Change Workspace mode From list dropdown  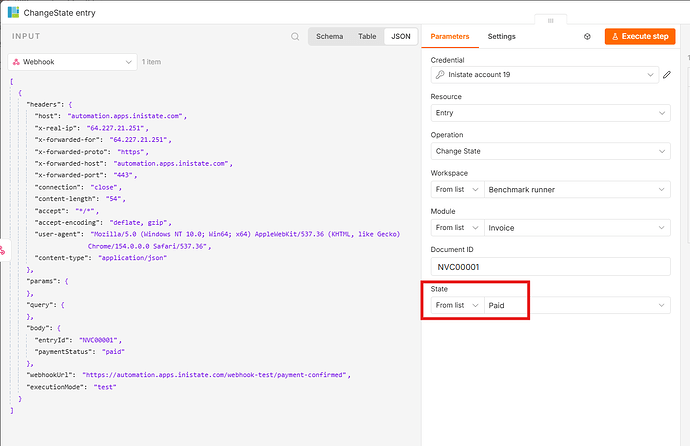pyautogui.click(x=457, y=190)
